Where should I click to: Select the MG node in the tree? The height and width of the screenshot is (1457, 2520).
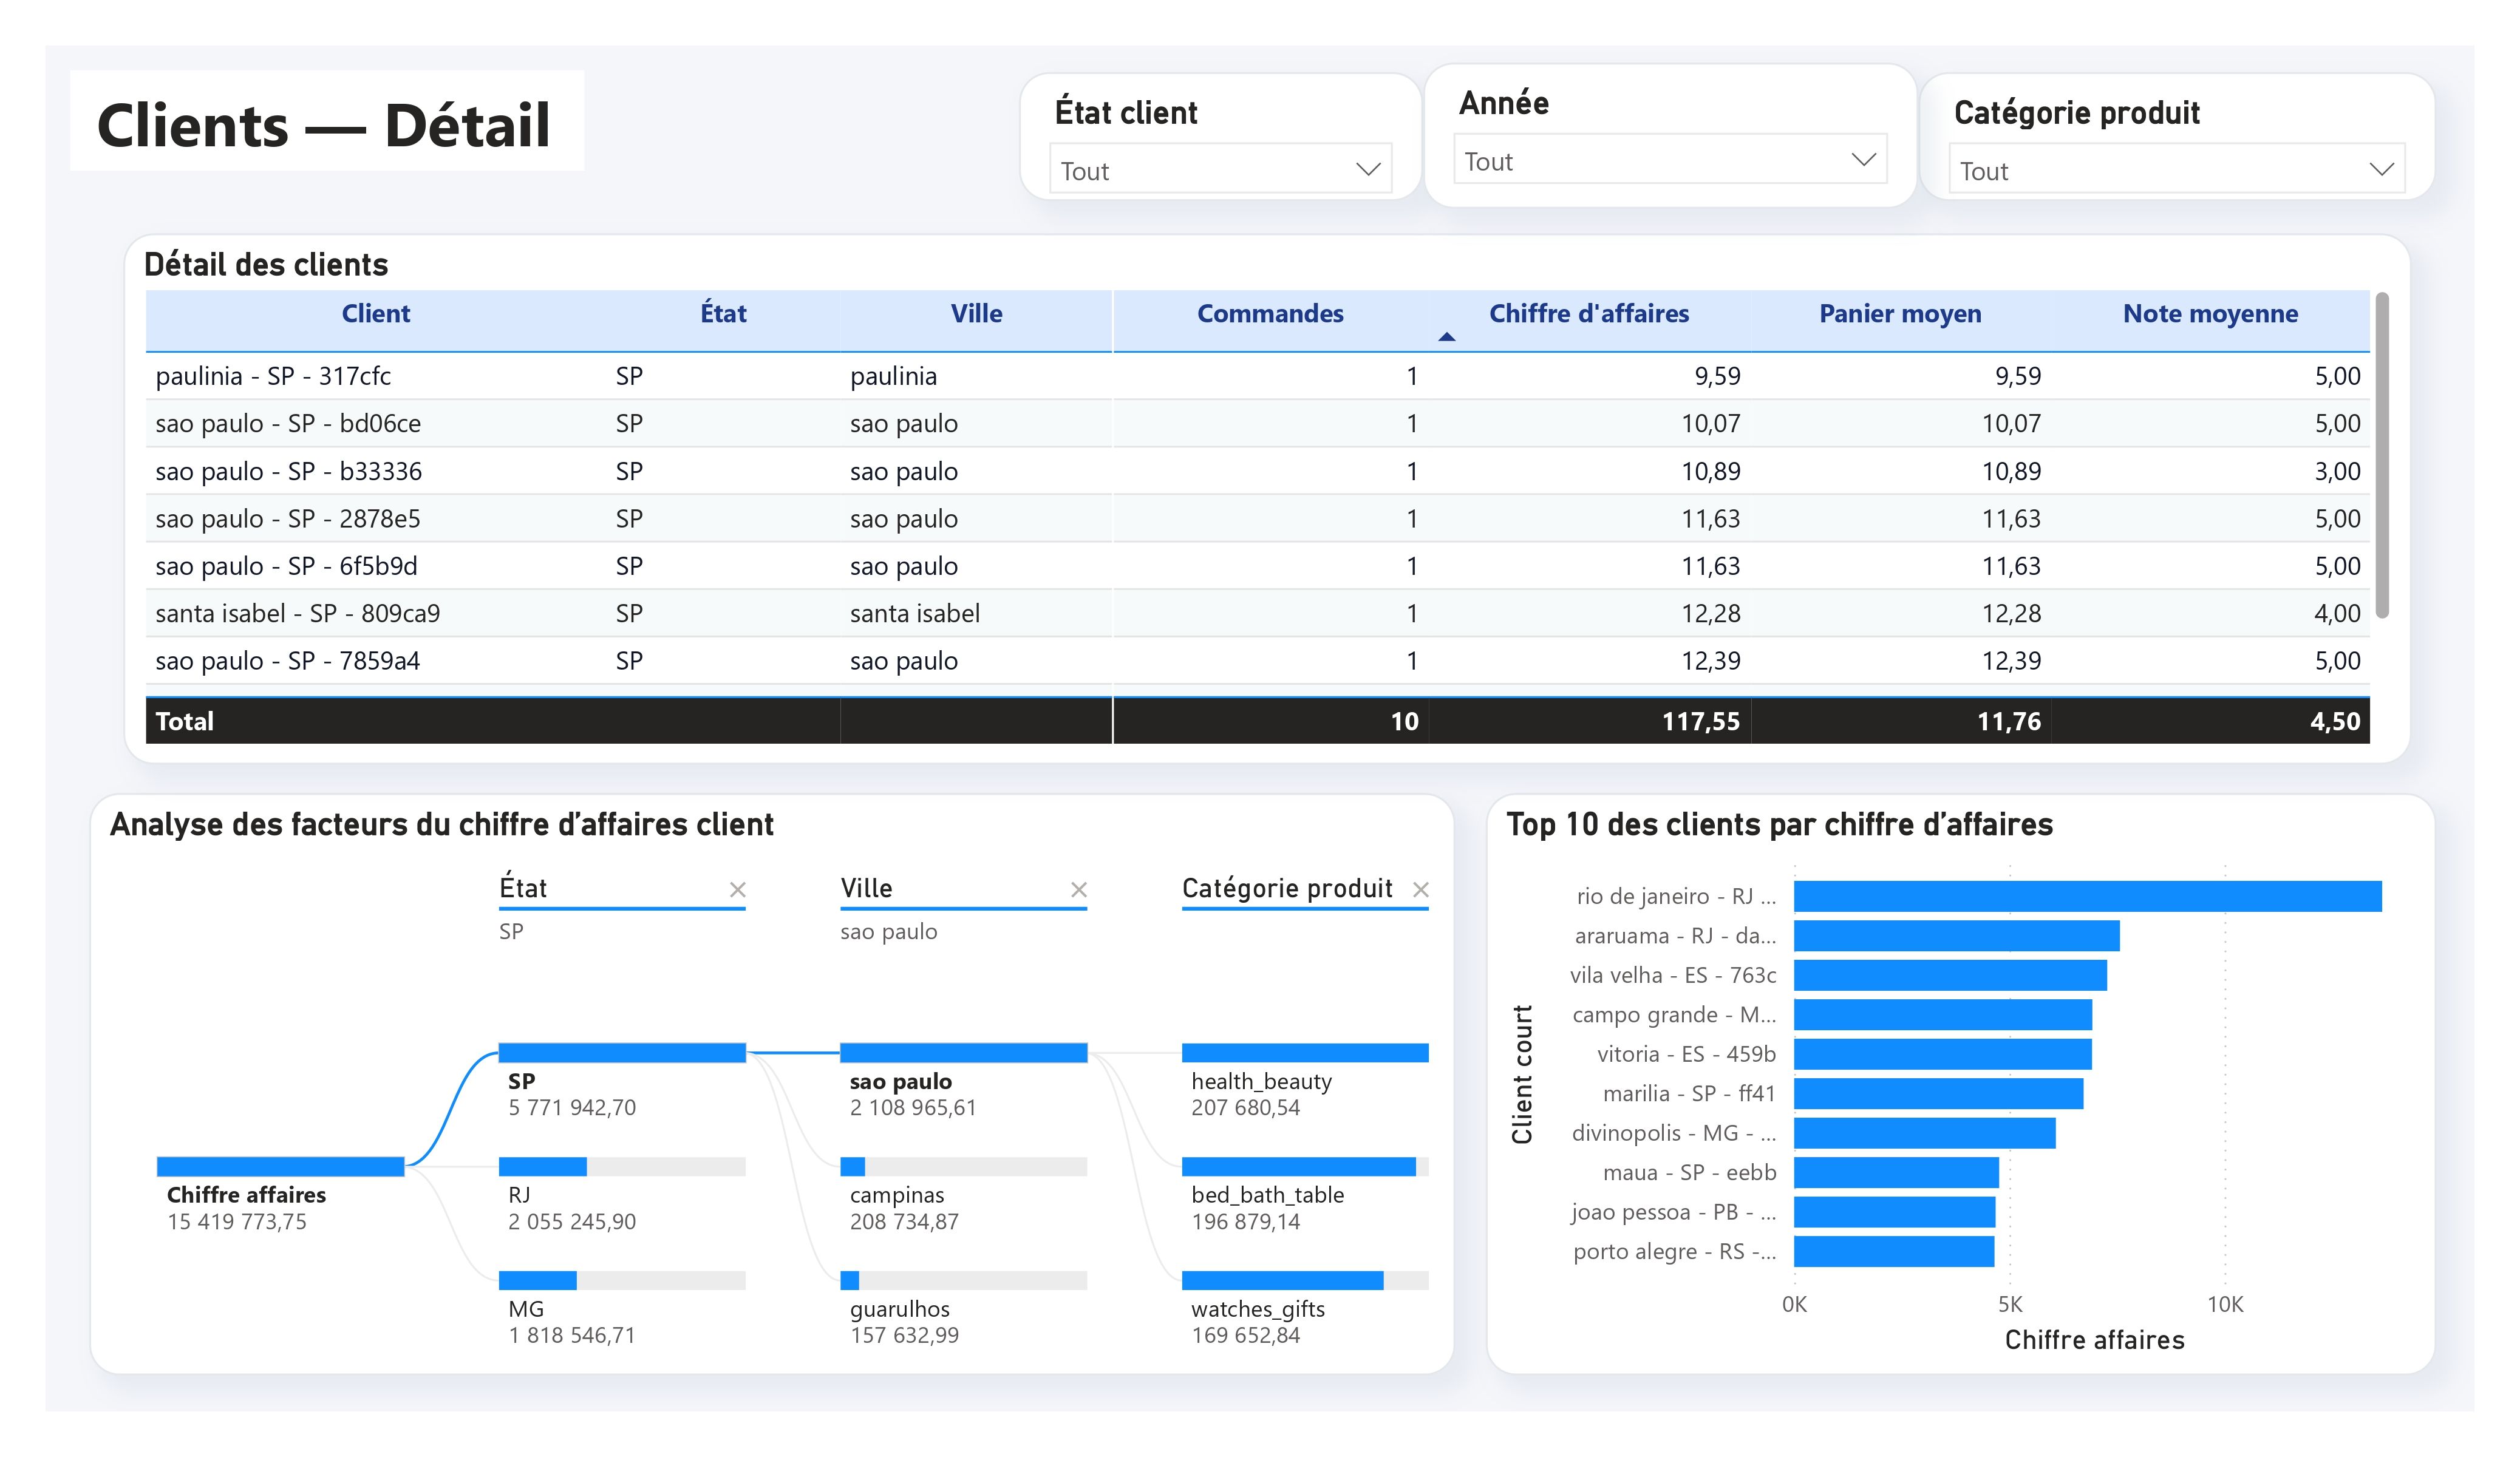click(622, 1280)
